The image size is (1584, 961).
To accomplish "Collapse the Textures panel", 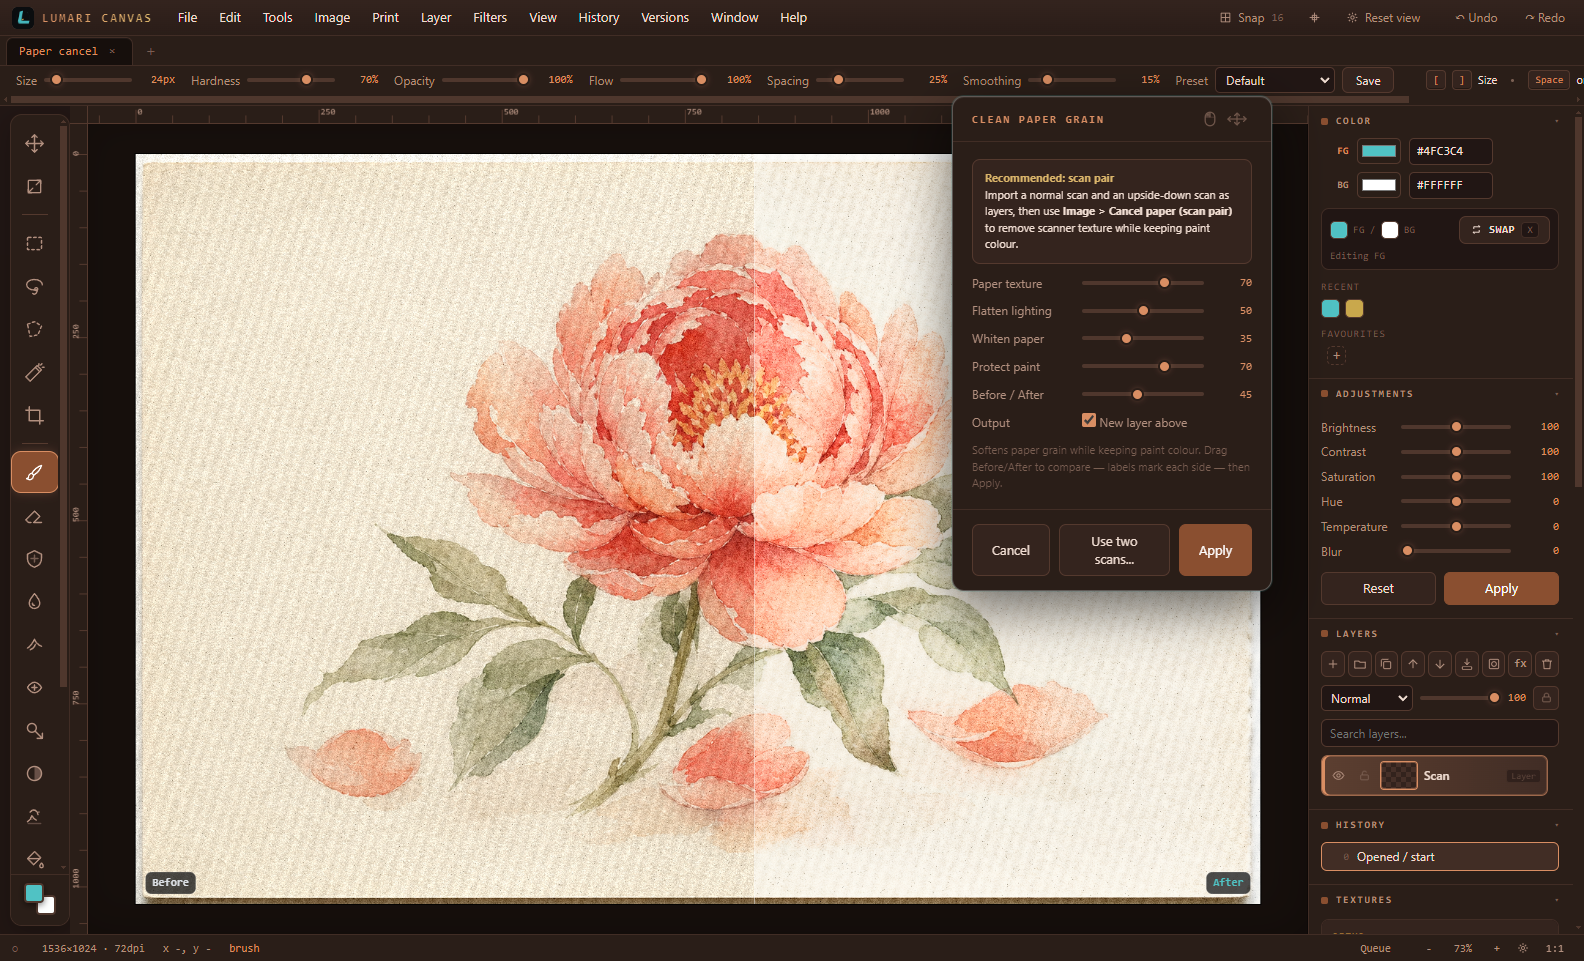I will [x=1556, y=900].
